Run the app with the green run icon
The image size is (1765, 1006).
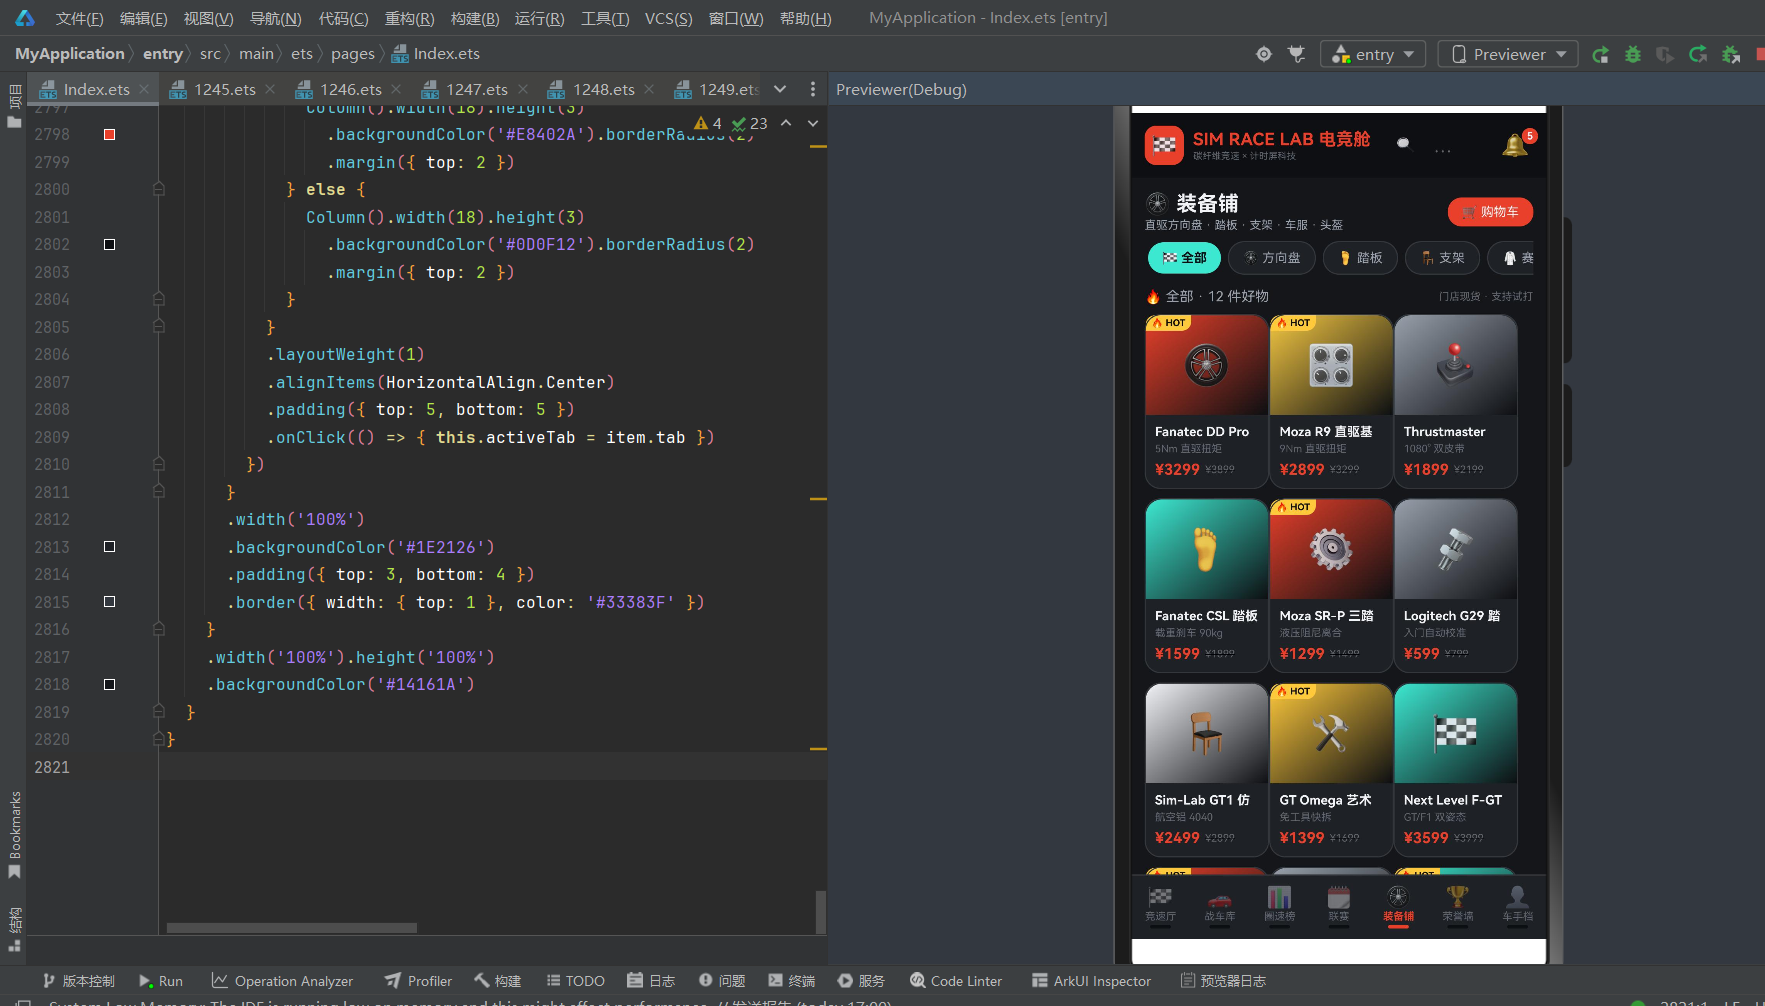click(x=1601, y=54)
